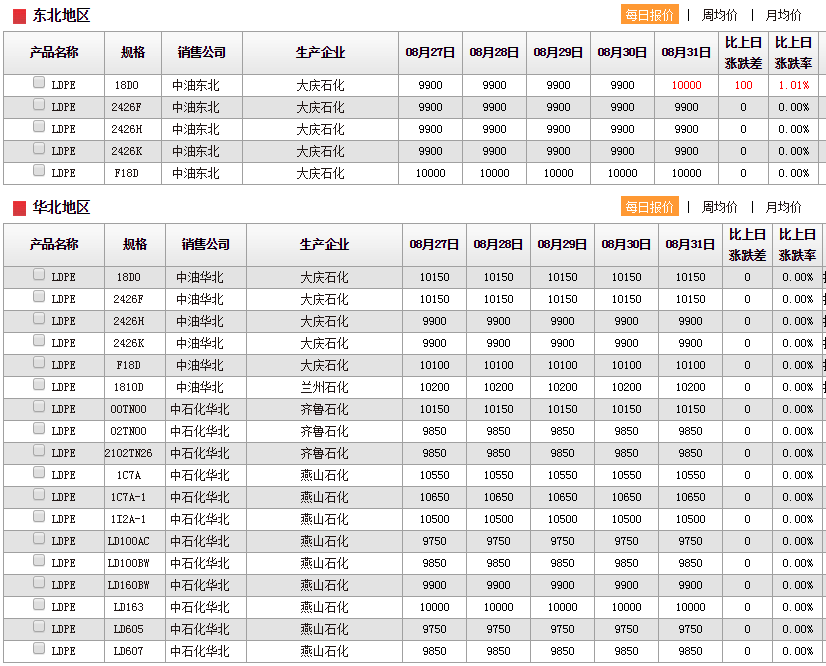Click 中石化华北 in the LD607 row
Screen dimensions: 826x666
coord(200,651)
